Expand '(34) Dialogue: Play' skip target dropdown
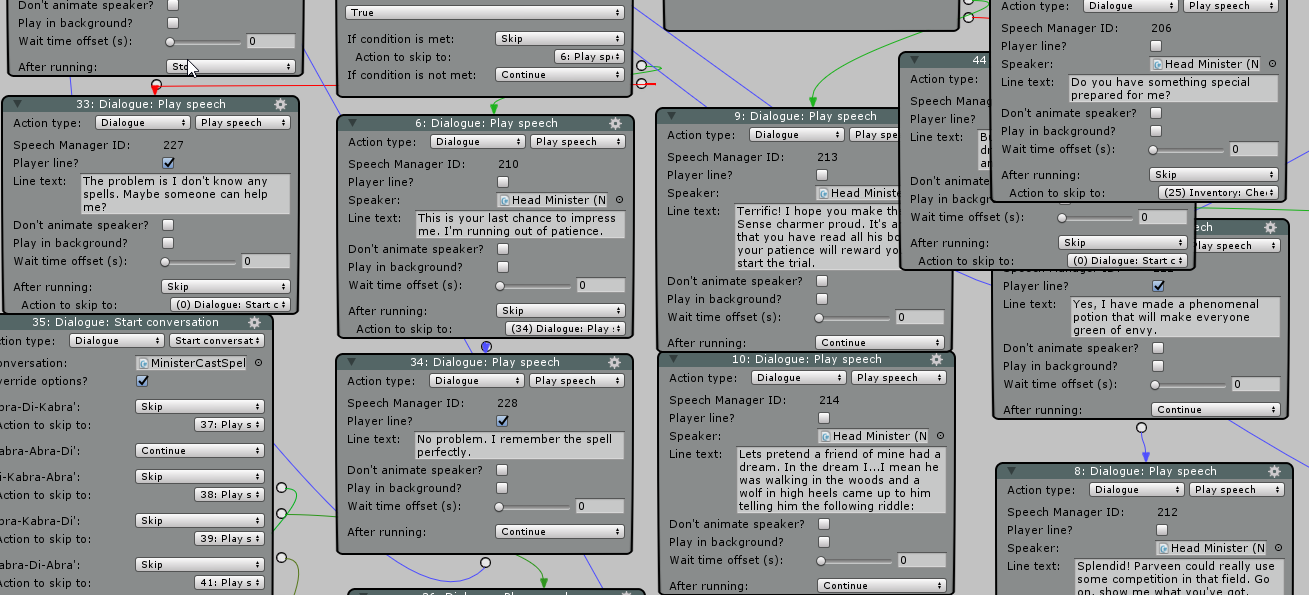The width and height of the screenshot is (1309, 595). tap(578, 329)
